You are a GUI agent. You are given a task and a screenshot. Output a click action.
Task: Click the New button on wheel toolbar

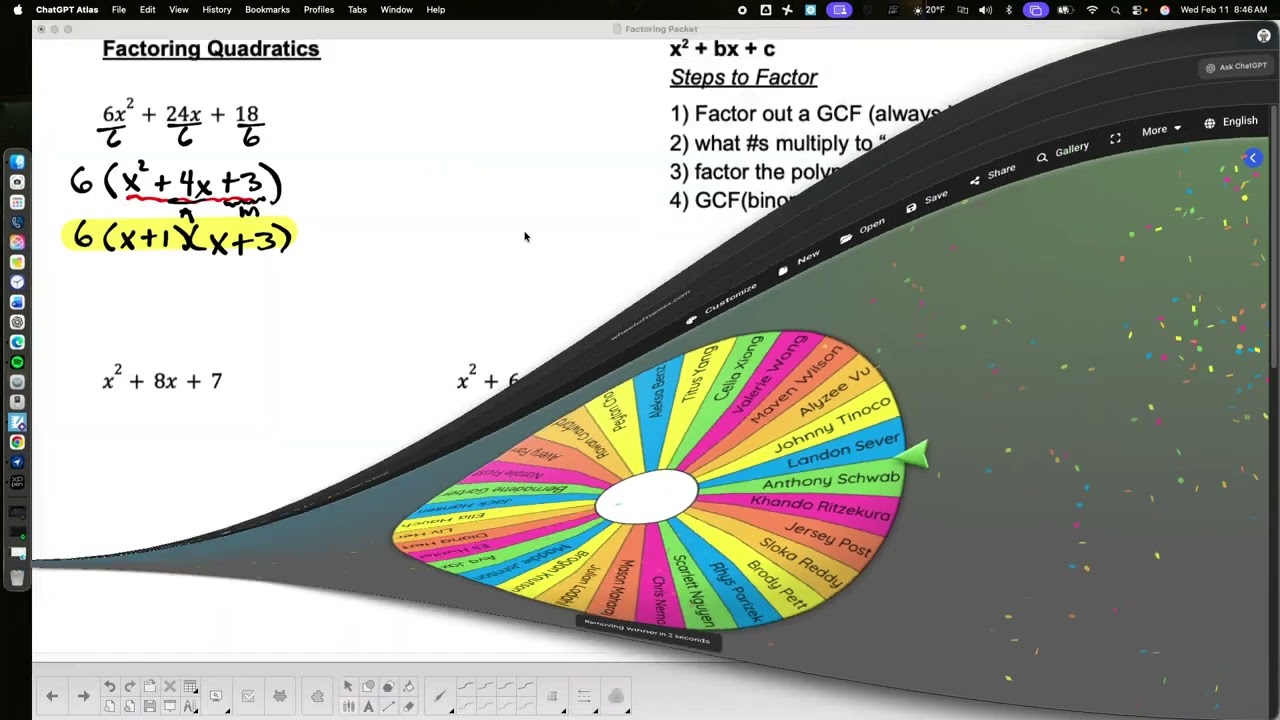[800, 262]
